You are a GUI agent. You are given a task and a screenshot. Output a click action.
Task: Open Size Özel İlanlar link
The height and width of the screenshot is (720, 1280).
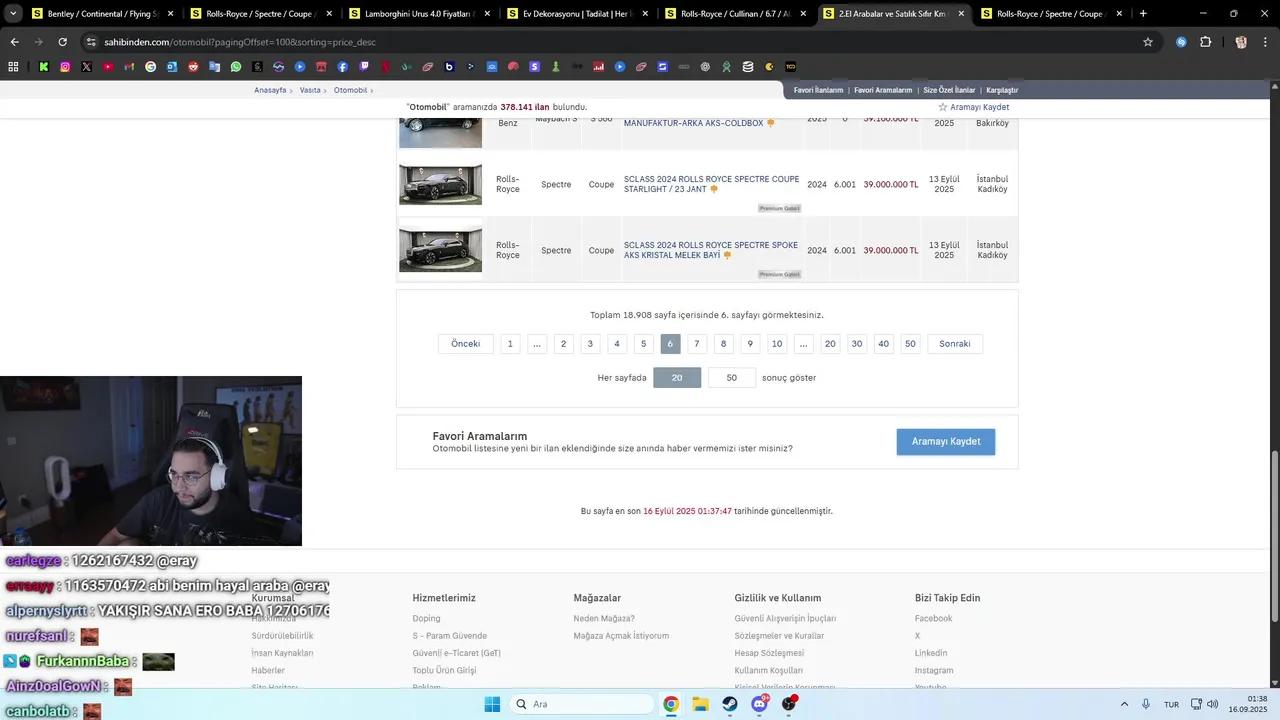point(949,90)
